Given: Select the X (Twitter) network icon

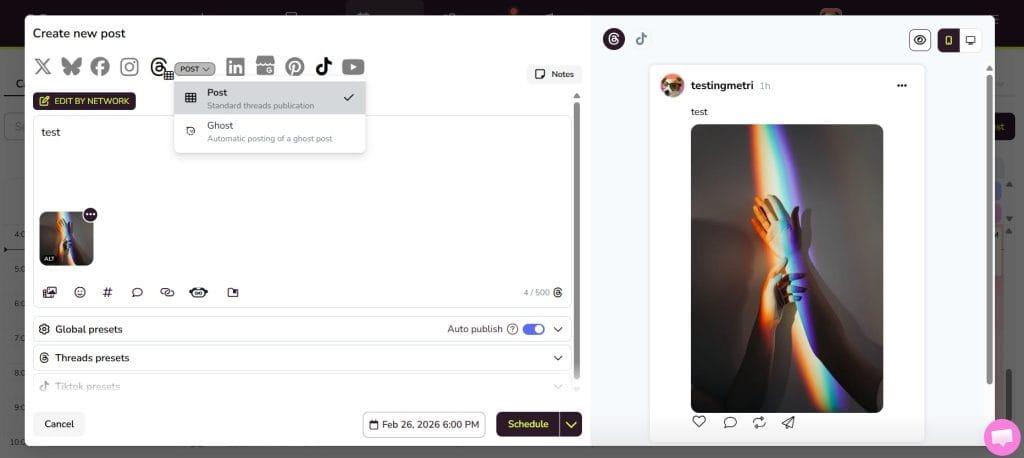Looking at the screenshot, I should (x=42, y=67).
